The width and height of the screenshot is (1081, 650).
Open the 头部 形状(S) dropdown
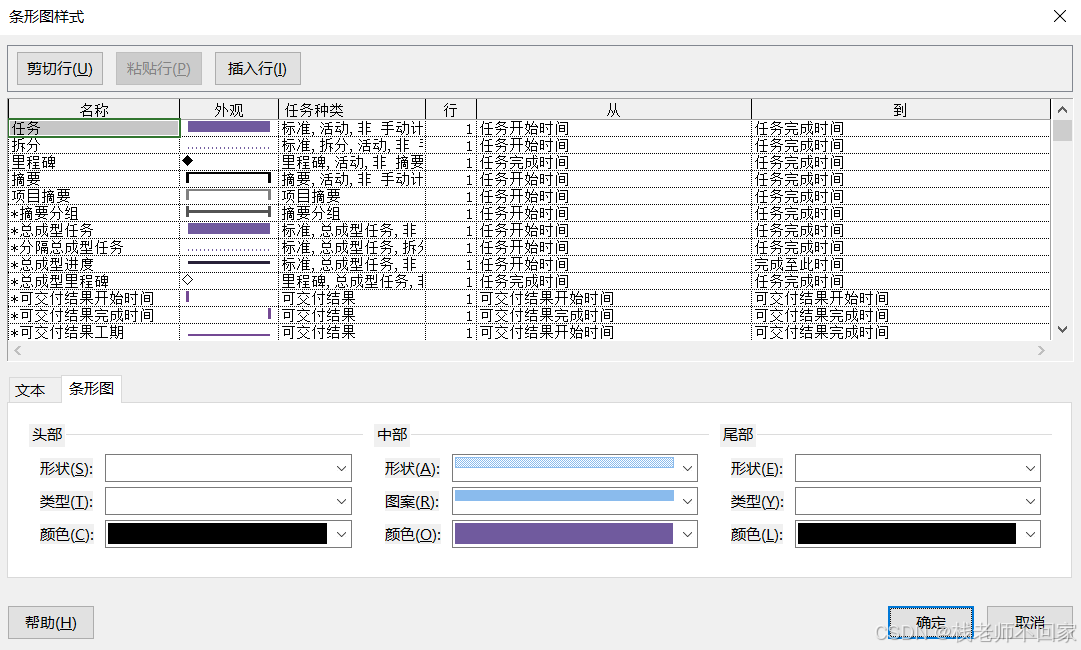point(228,468)
